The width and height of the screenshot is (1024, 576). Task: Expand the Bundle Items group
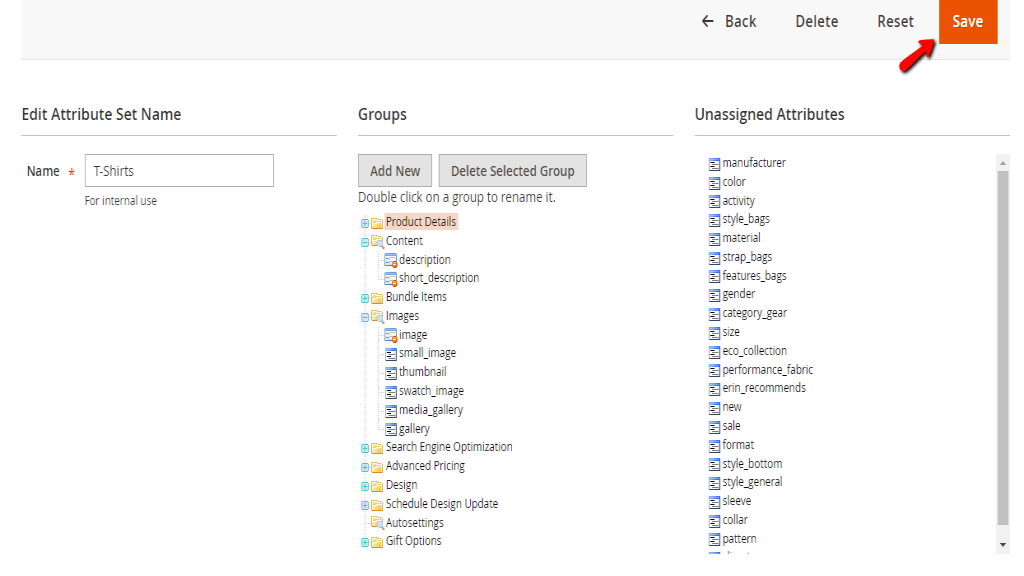click(365, 298)
